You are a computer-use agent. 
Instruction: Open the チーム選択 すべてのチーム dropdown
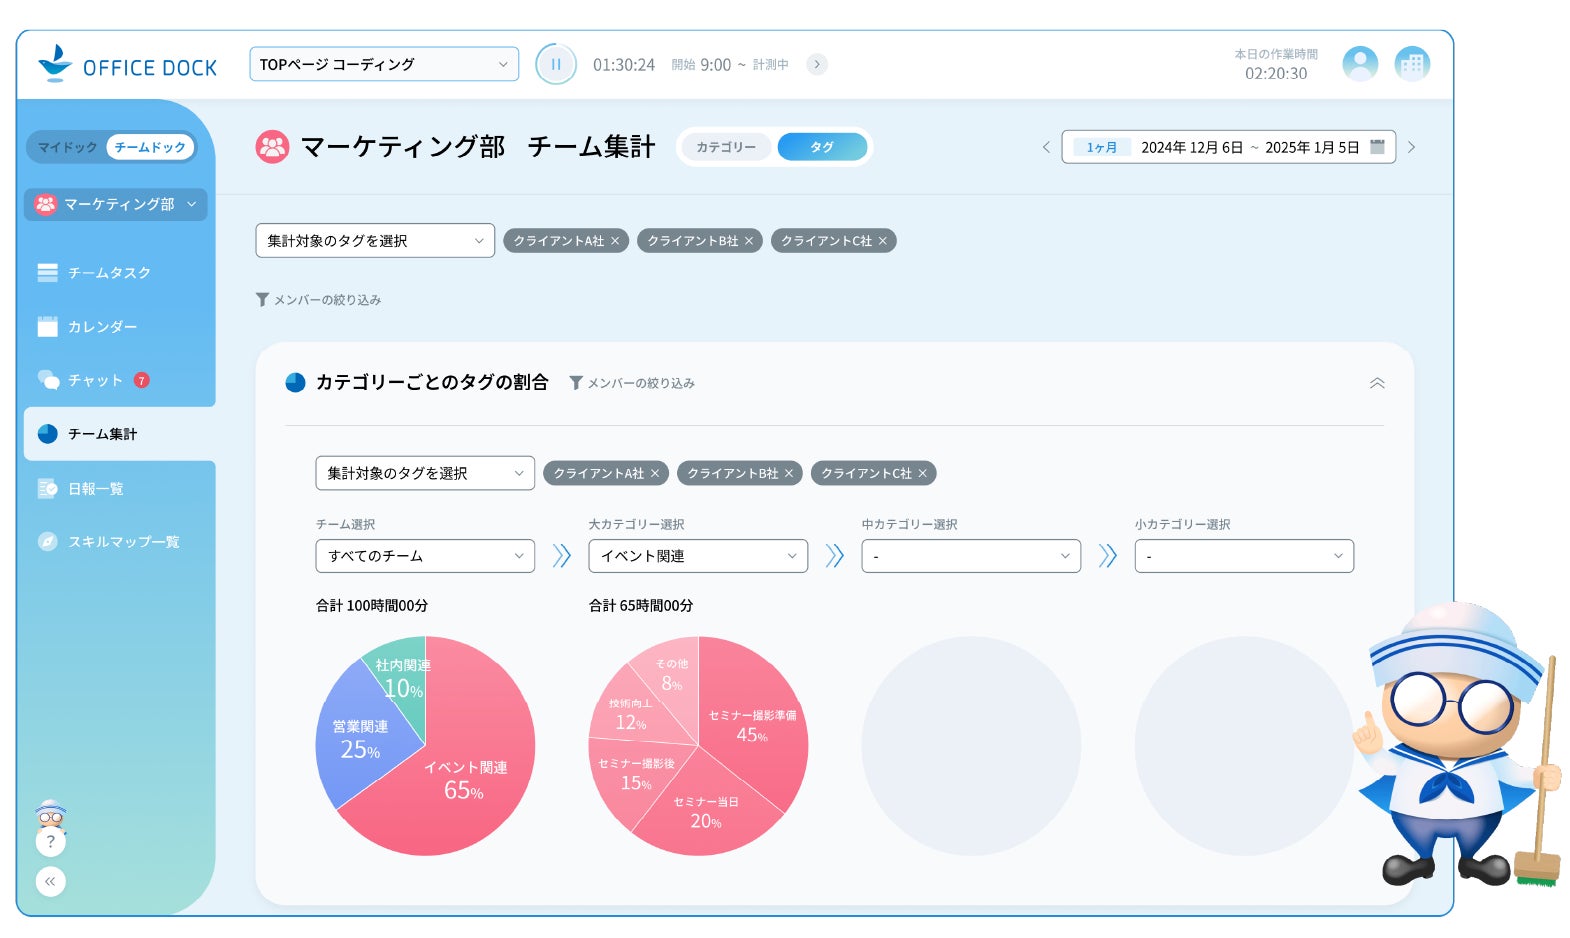[425, 556]
